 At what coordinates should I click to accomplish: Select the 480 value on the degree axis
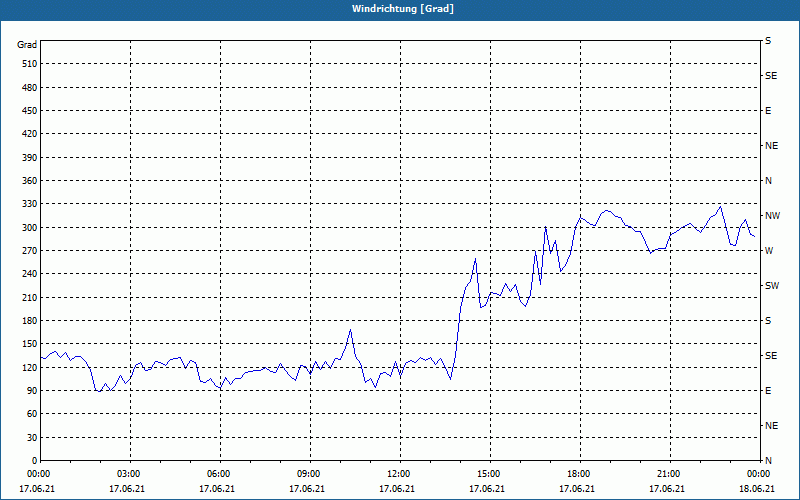(x=30, y=88)
